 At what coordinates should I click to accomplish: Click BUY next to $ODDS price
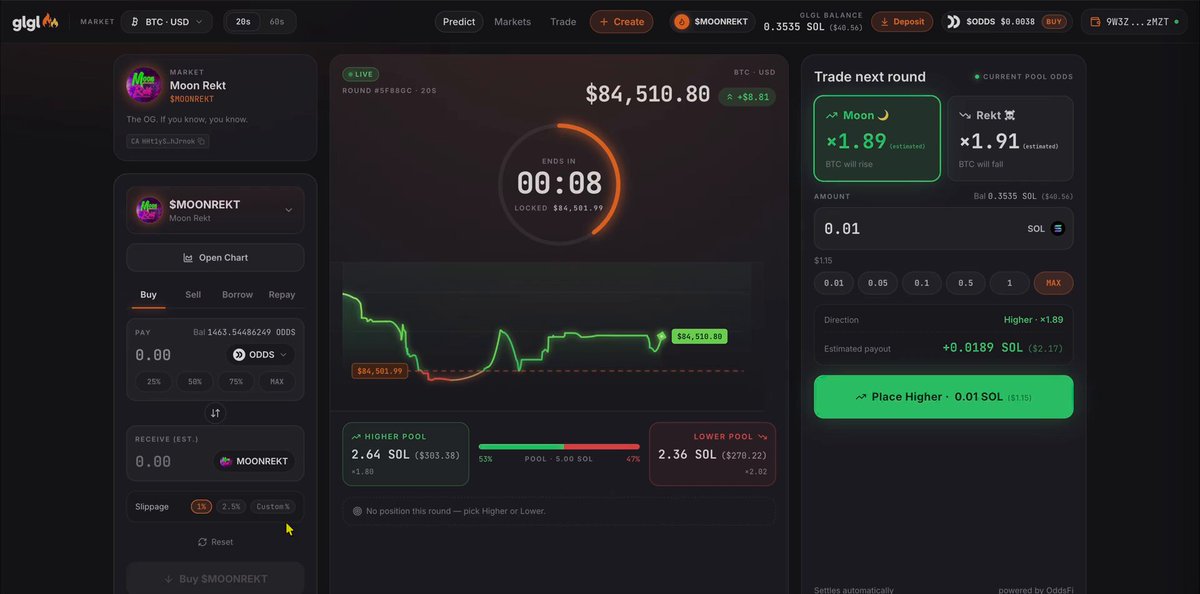coord(1054,21)
